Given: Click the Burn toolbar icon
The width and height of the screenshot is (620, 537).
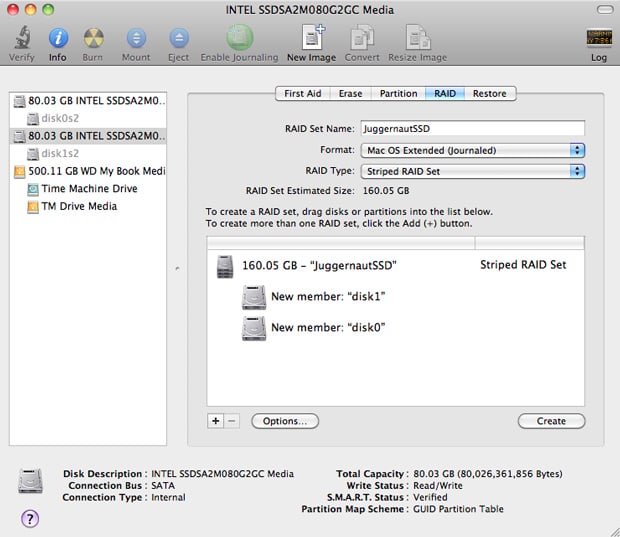Looking at the screenshot, I should [x=93, y=38].
